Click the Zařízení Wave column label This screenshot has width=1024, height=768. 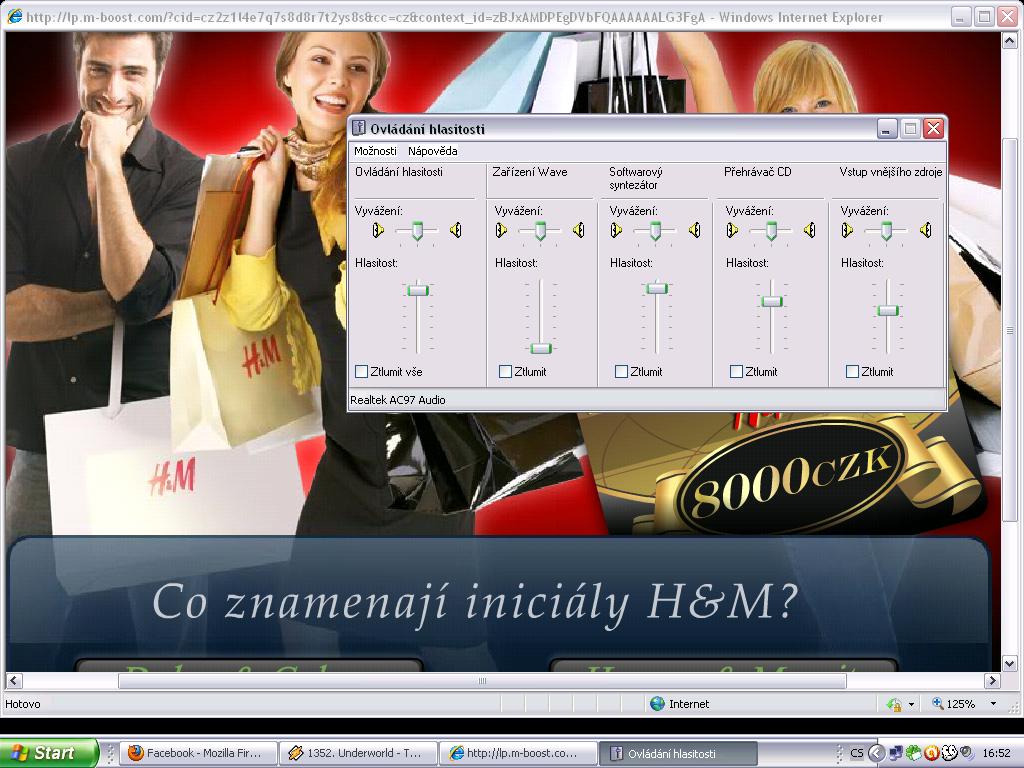530,172
